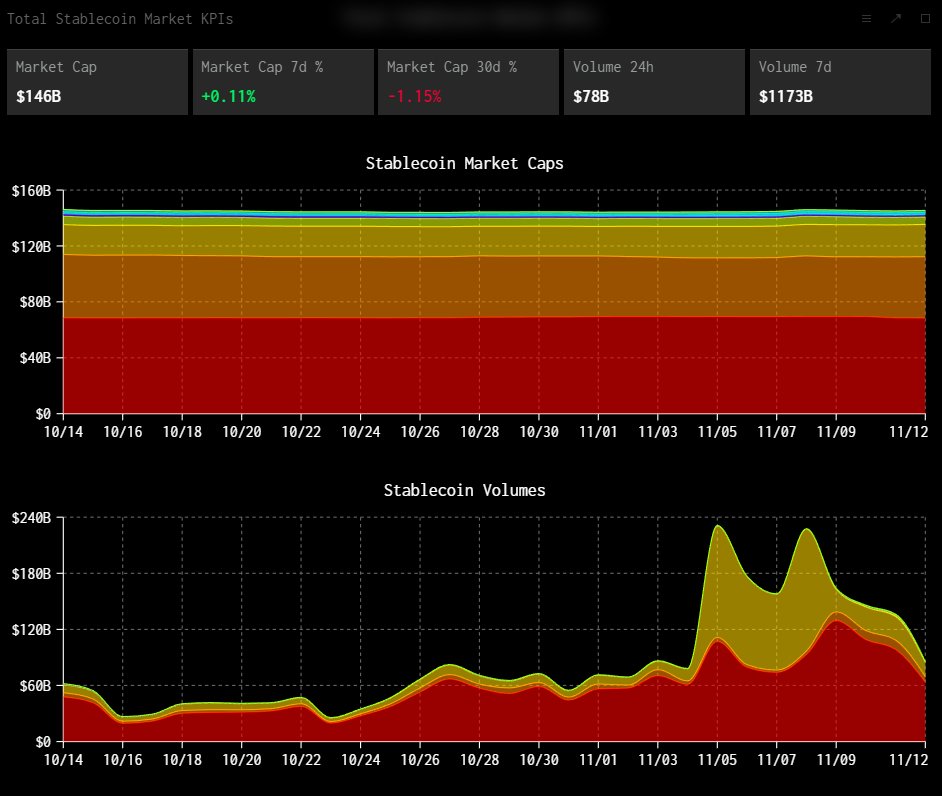
Task: Click 10/20 date under Market Caps chart
Action: pos(242,432)
